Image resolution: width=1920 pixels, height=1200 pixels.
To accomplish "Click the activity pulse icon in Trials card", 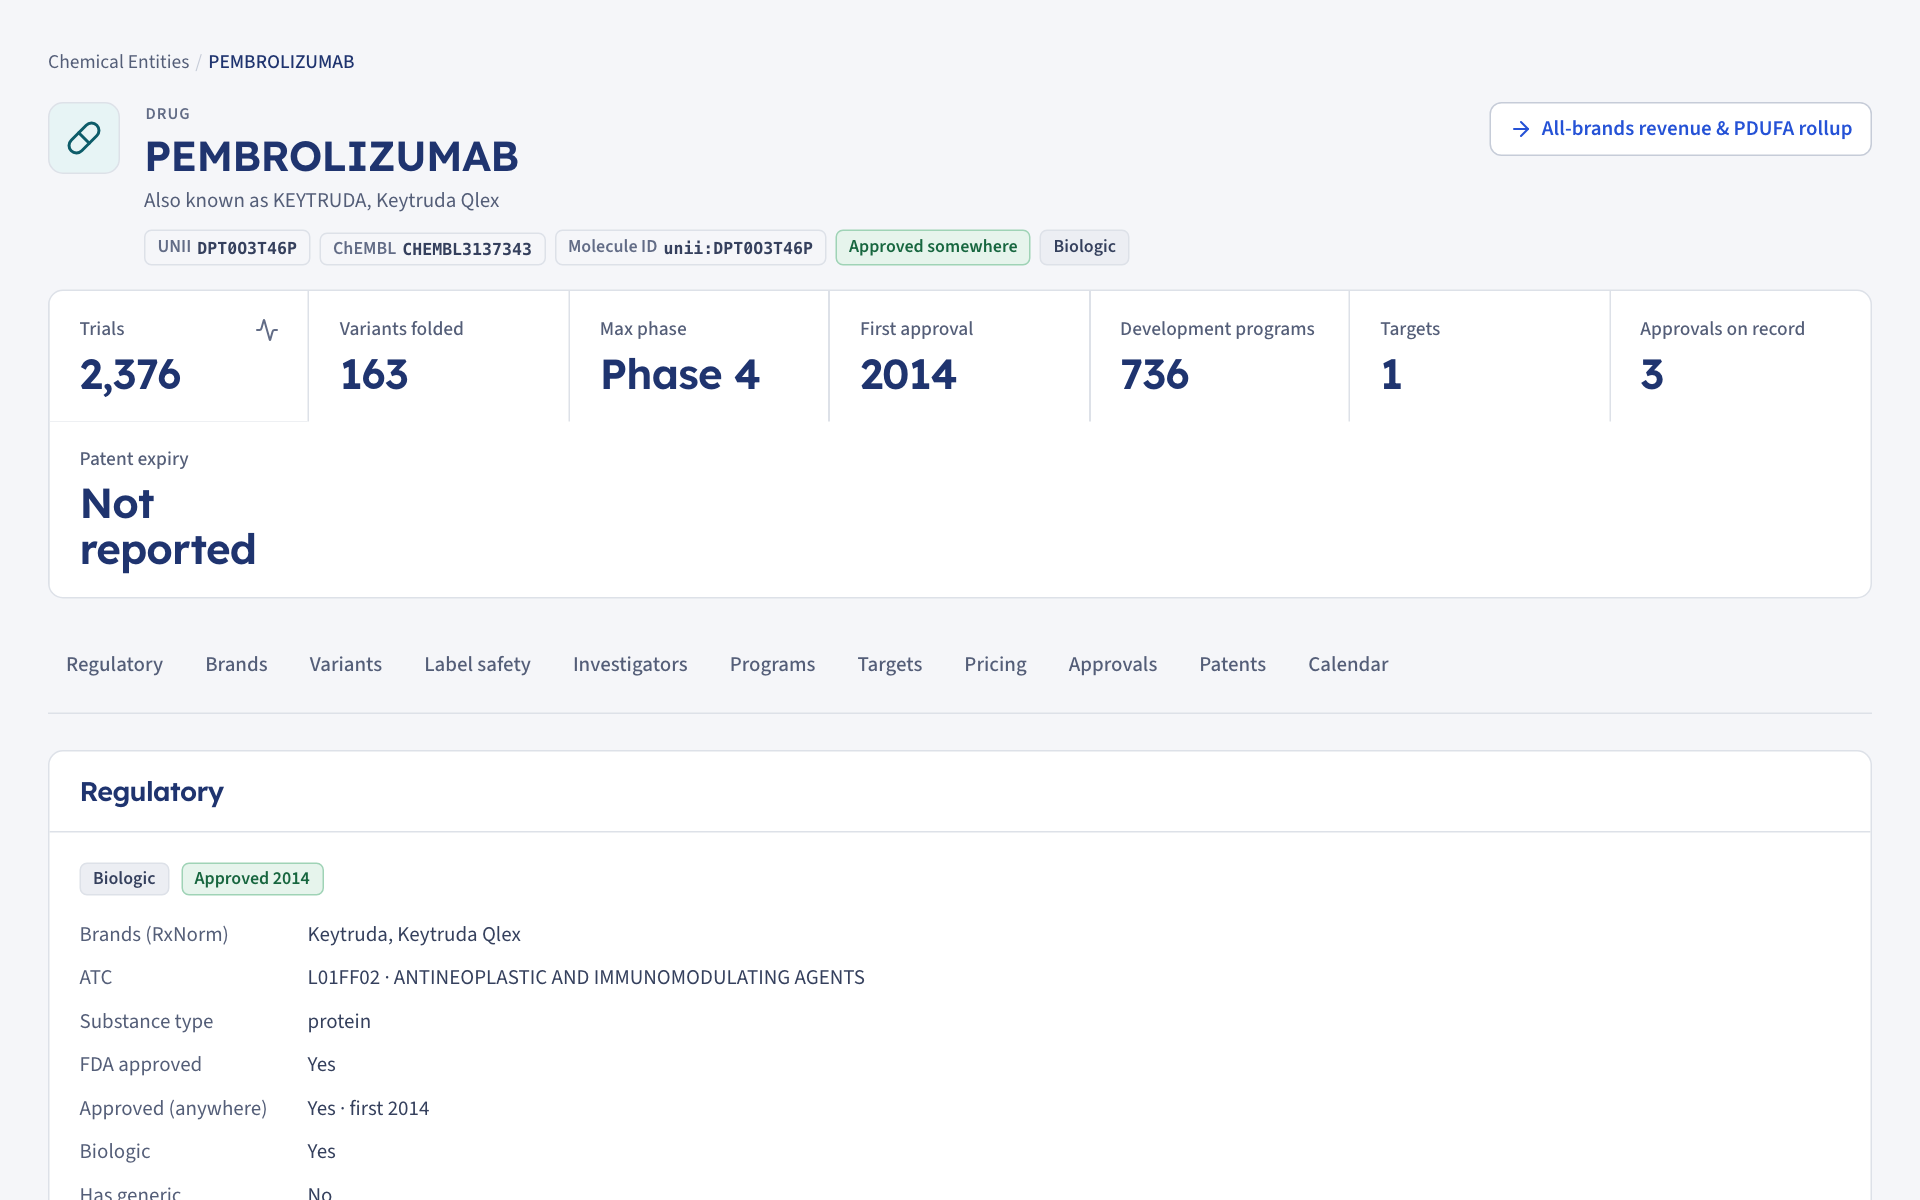I will coord(267,330).
